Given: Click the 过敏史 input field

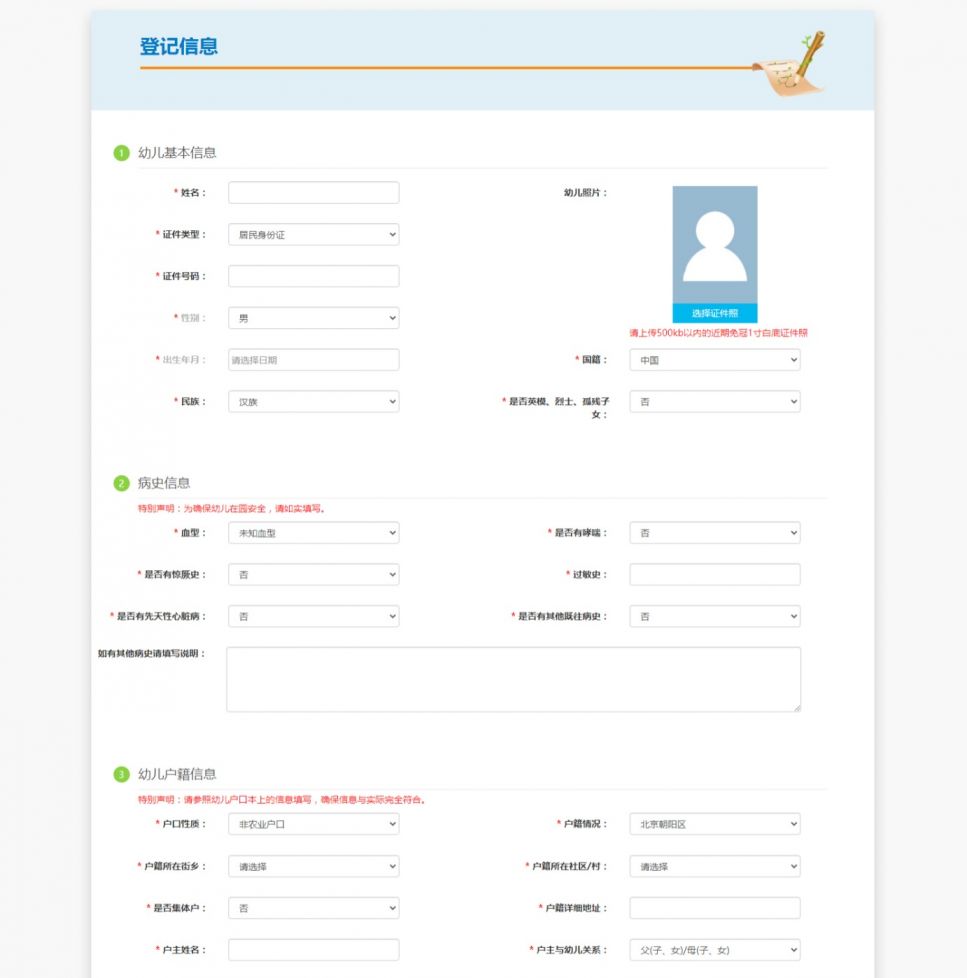Looking at the screenshot, I should pos(715,574).
